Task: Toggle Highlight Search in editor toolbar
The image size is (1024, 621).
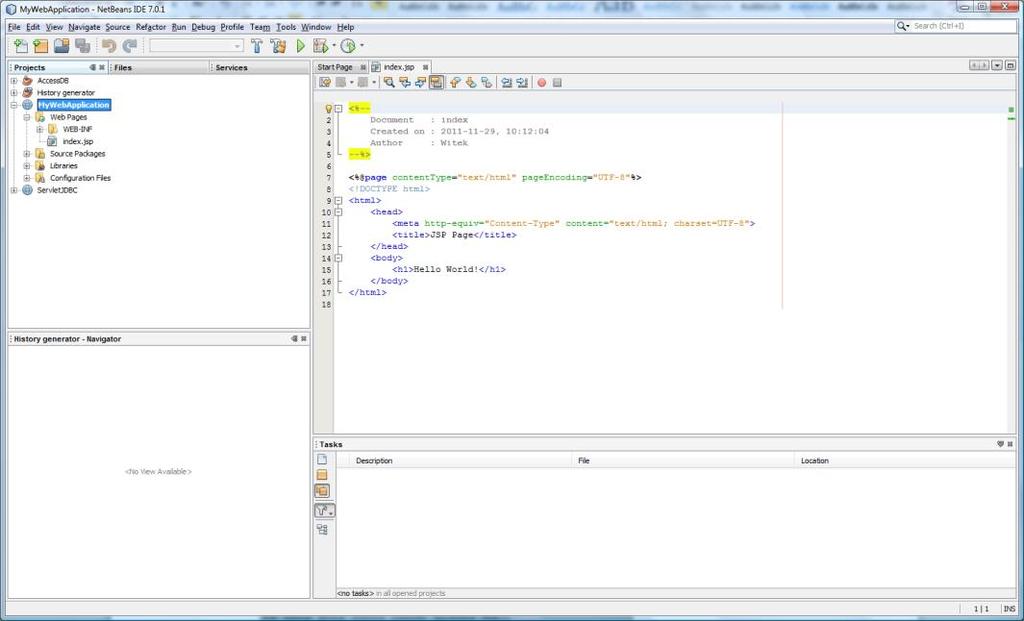Action: point(436,82)
